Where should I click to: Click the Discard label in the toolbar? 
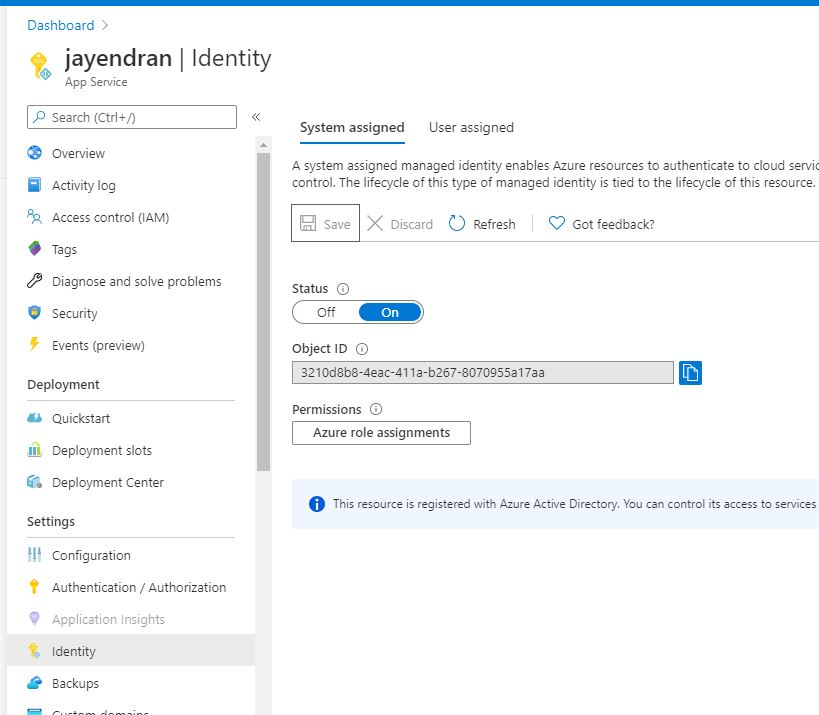(x=412, y=224)
